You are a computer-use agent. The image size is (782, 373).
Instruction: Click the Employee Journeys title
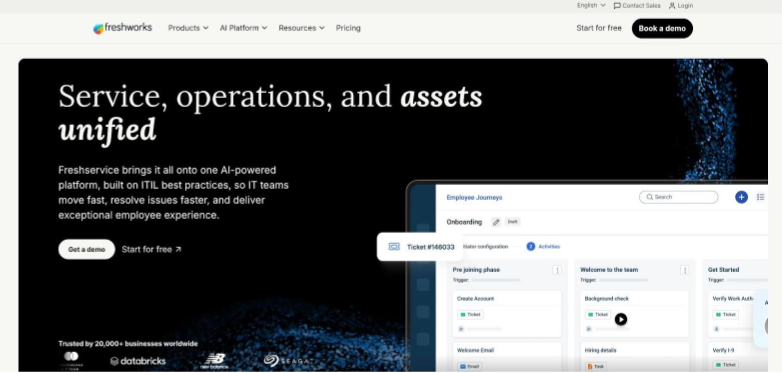point(474,197)
